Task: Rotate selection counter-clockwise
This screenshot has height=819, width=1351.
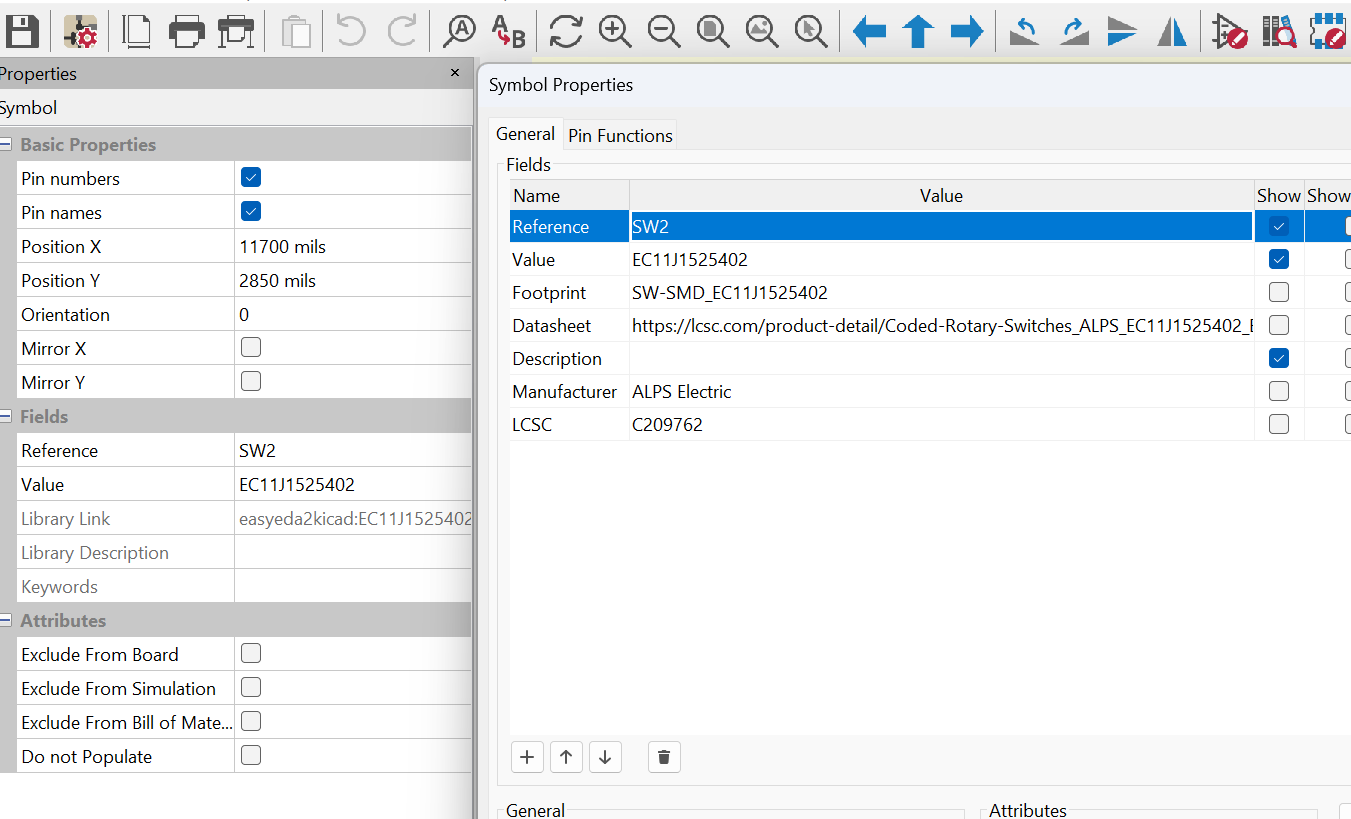Action: click(1025, 31)
